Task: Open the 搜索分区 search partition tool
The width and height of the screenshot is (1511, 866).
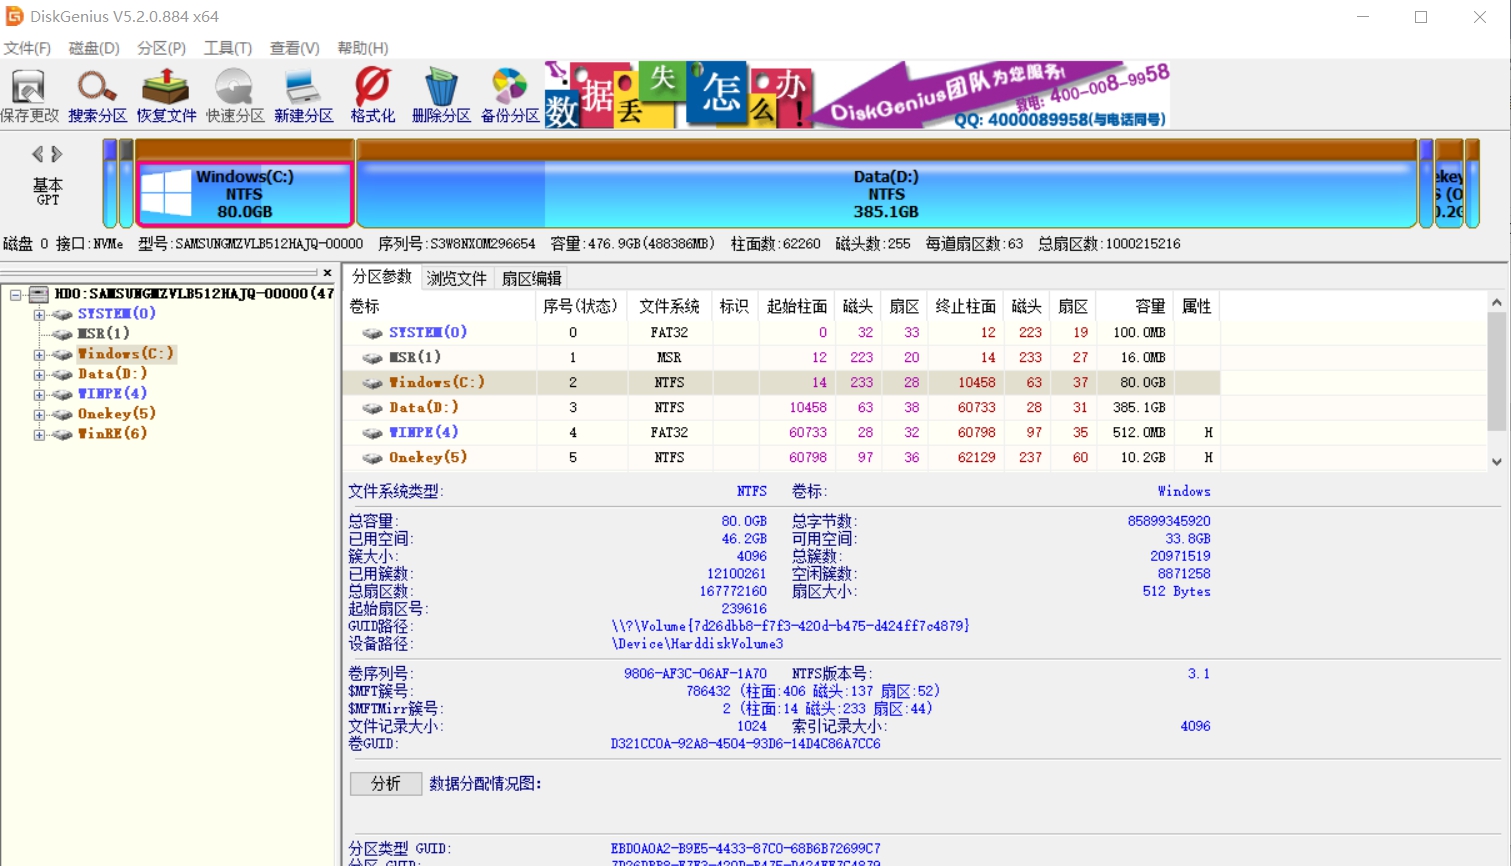Action: click(x=97, y=96)
